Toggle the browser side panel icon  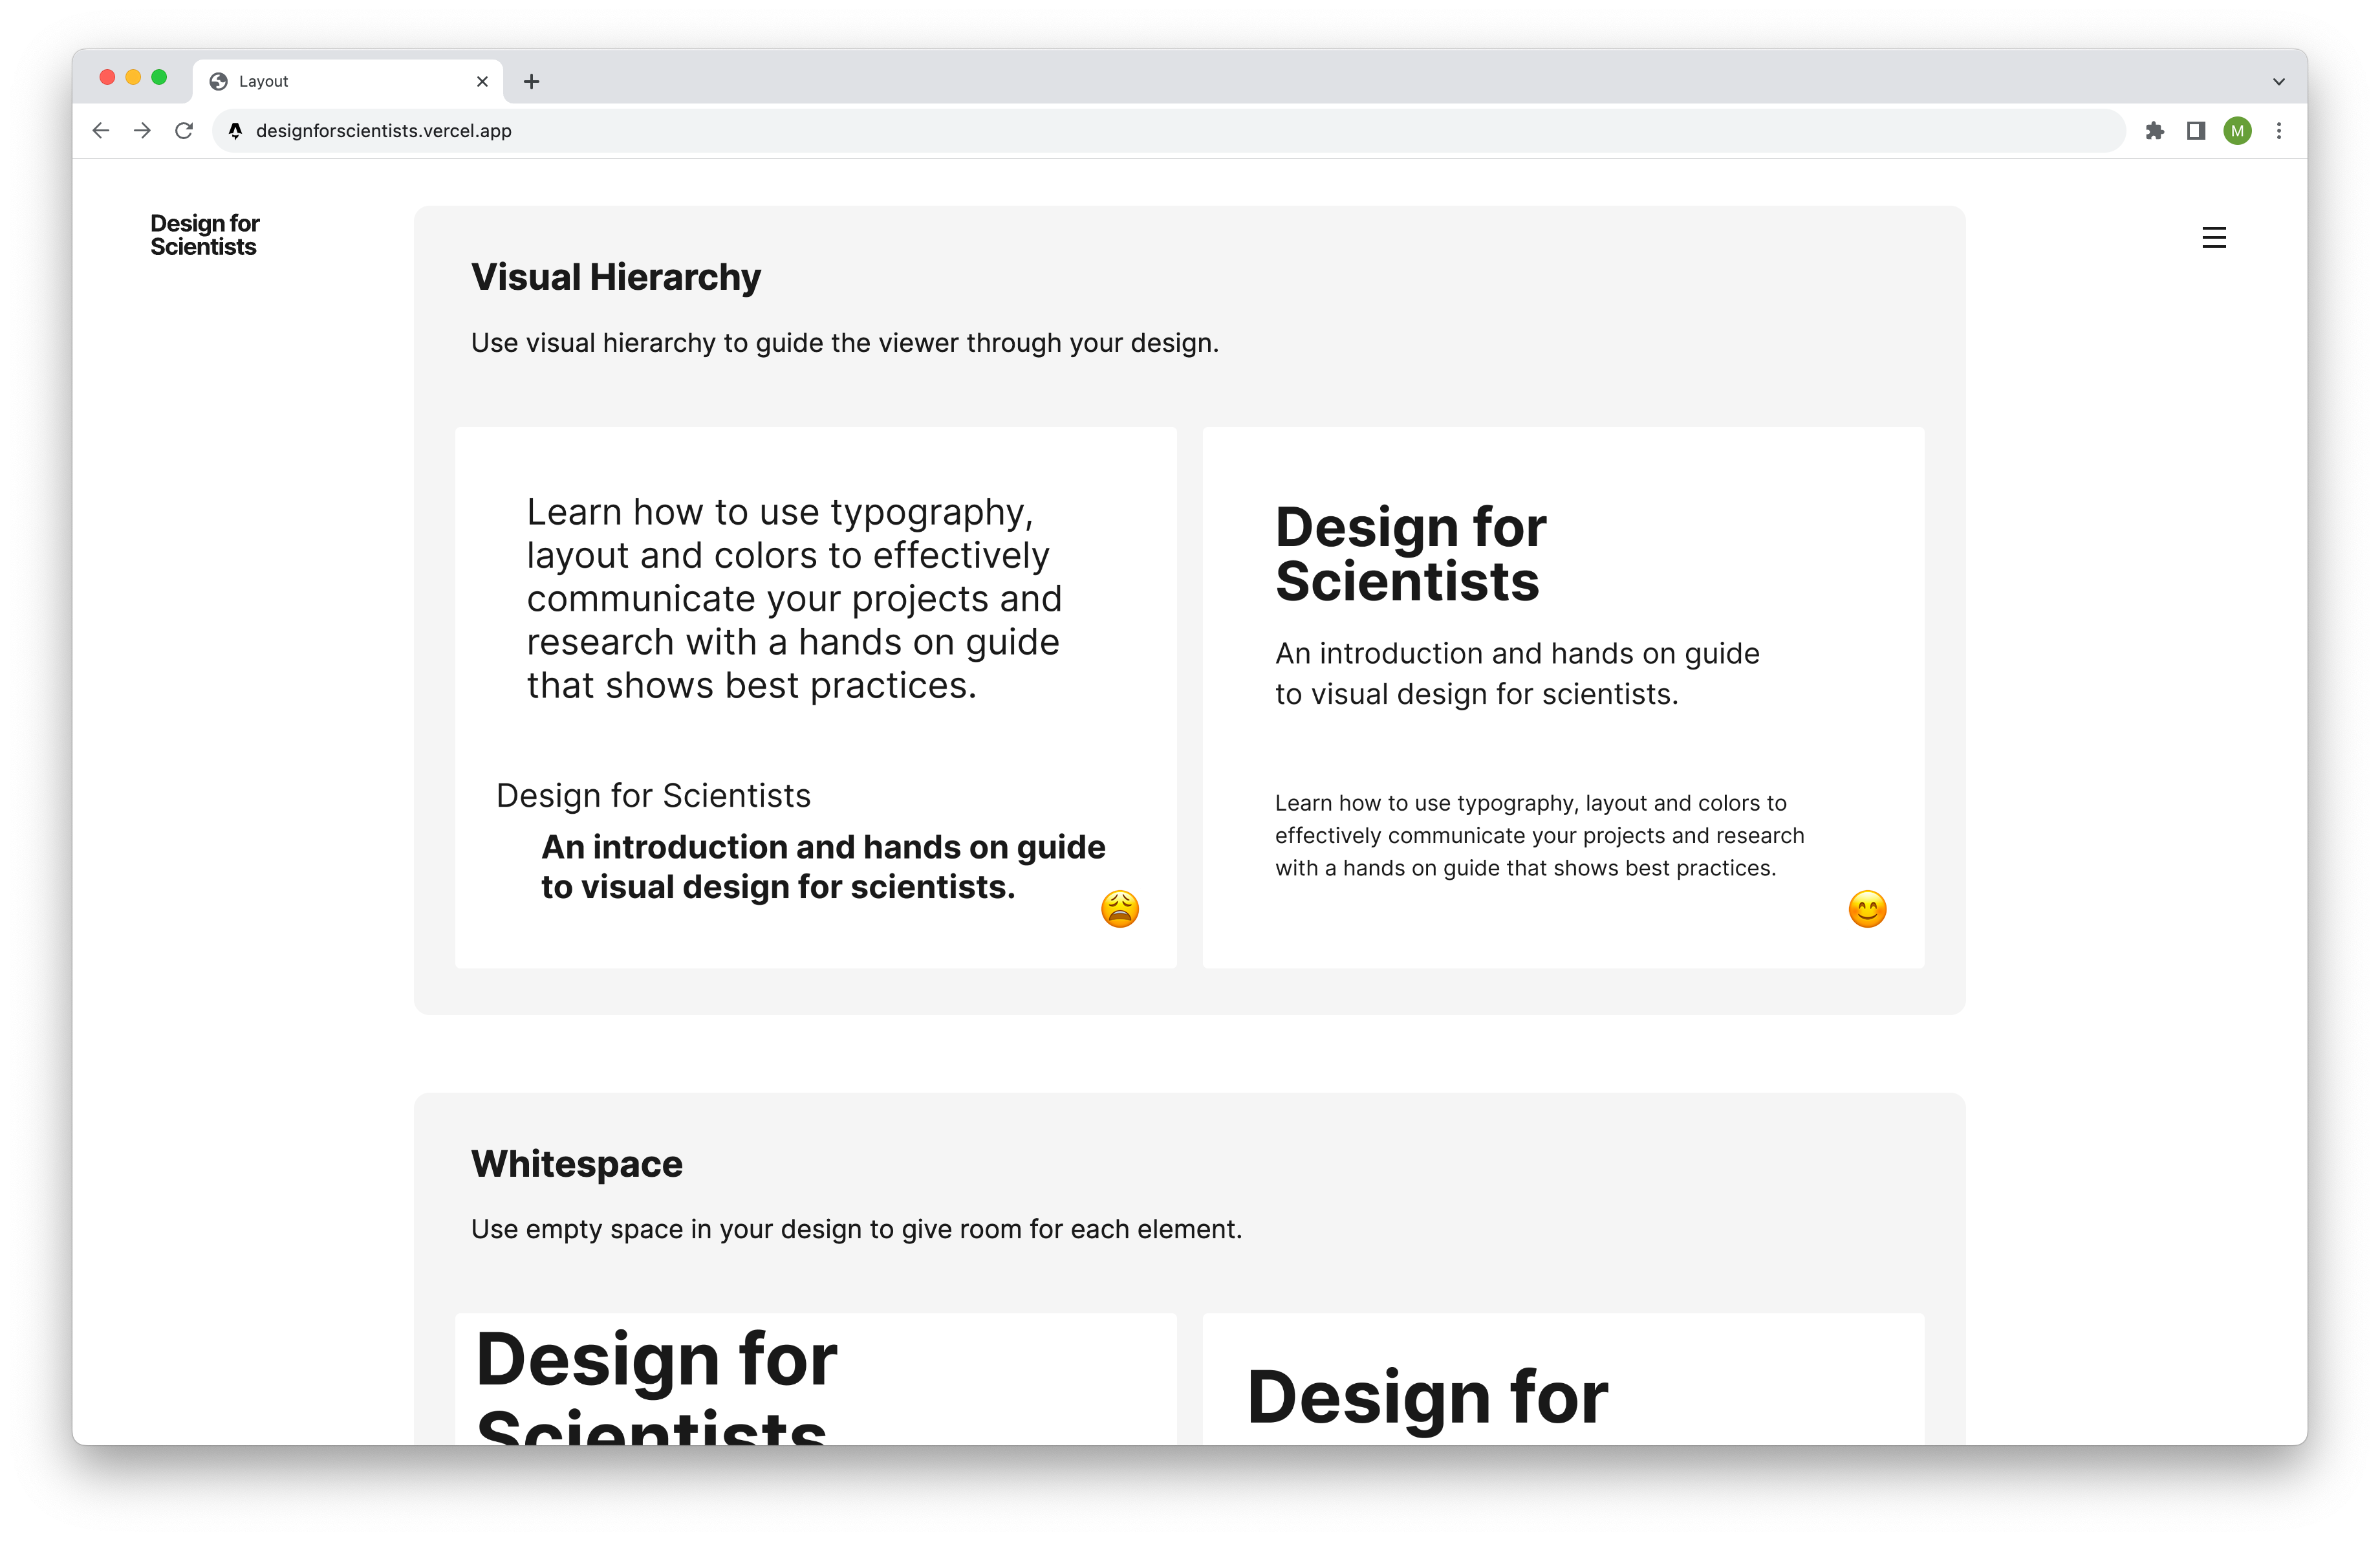tap(2196, 131)
